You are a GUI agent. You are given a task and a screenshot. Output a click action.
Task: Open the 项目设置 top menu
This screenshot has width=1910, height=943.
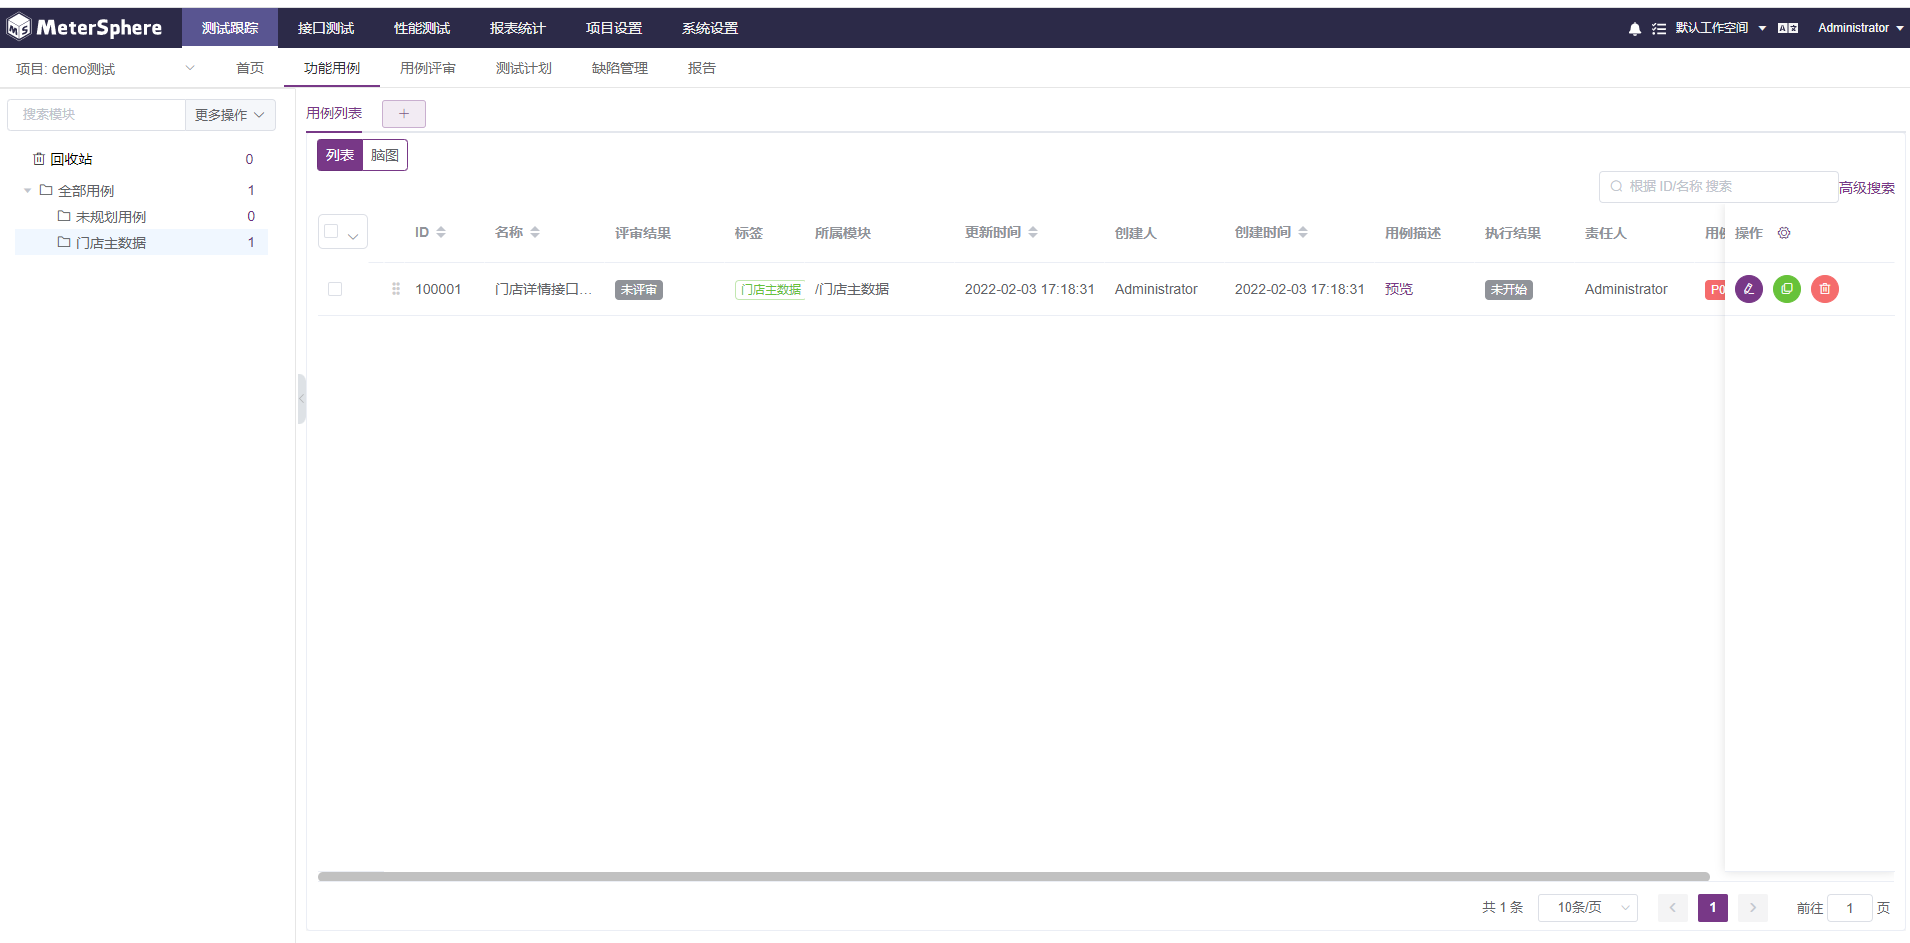614,28
